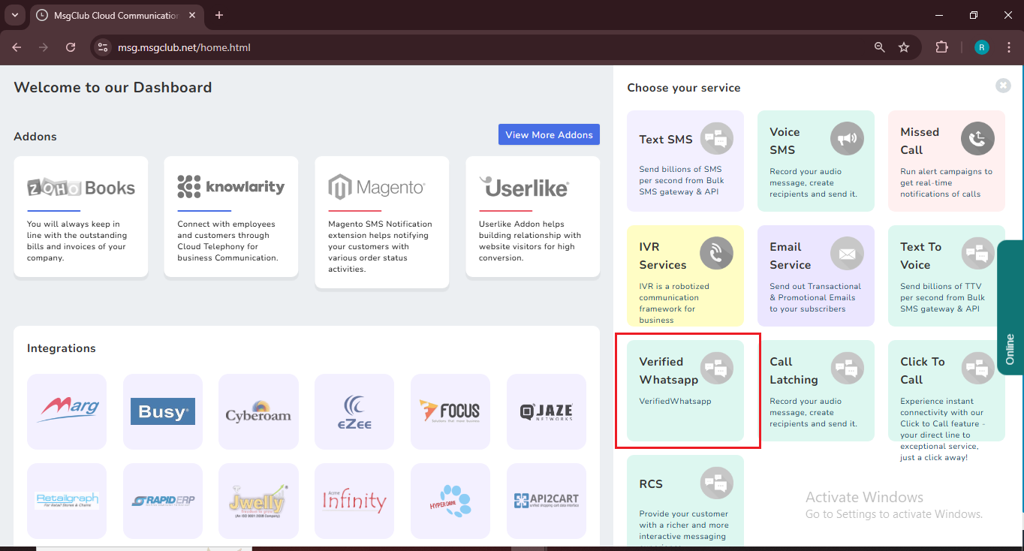Screen dimensions: 1024x551
Task: Click the View More Addons button
Action: (549, 135)
